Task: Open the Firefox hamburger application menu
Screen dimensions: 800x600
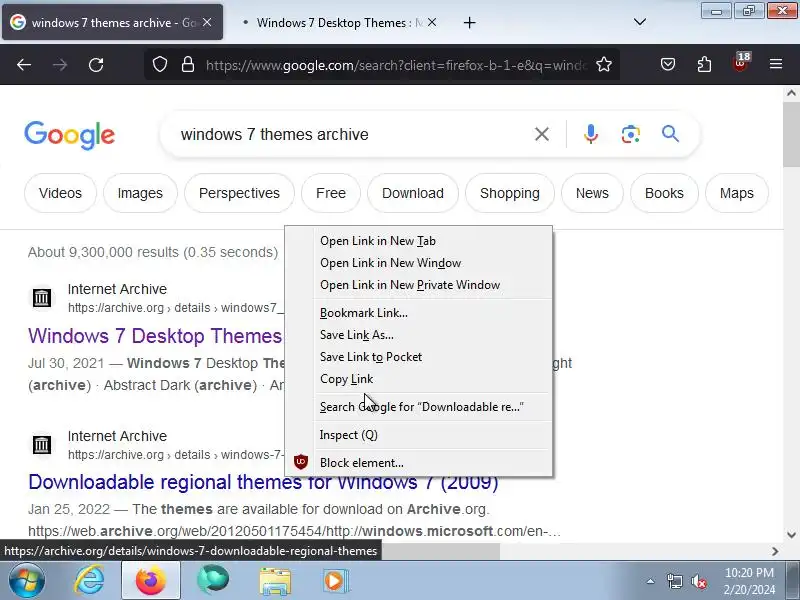Action: (x=776, y=65)
